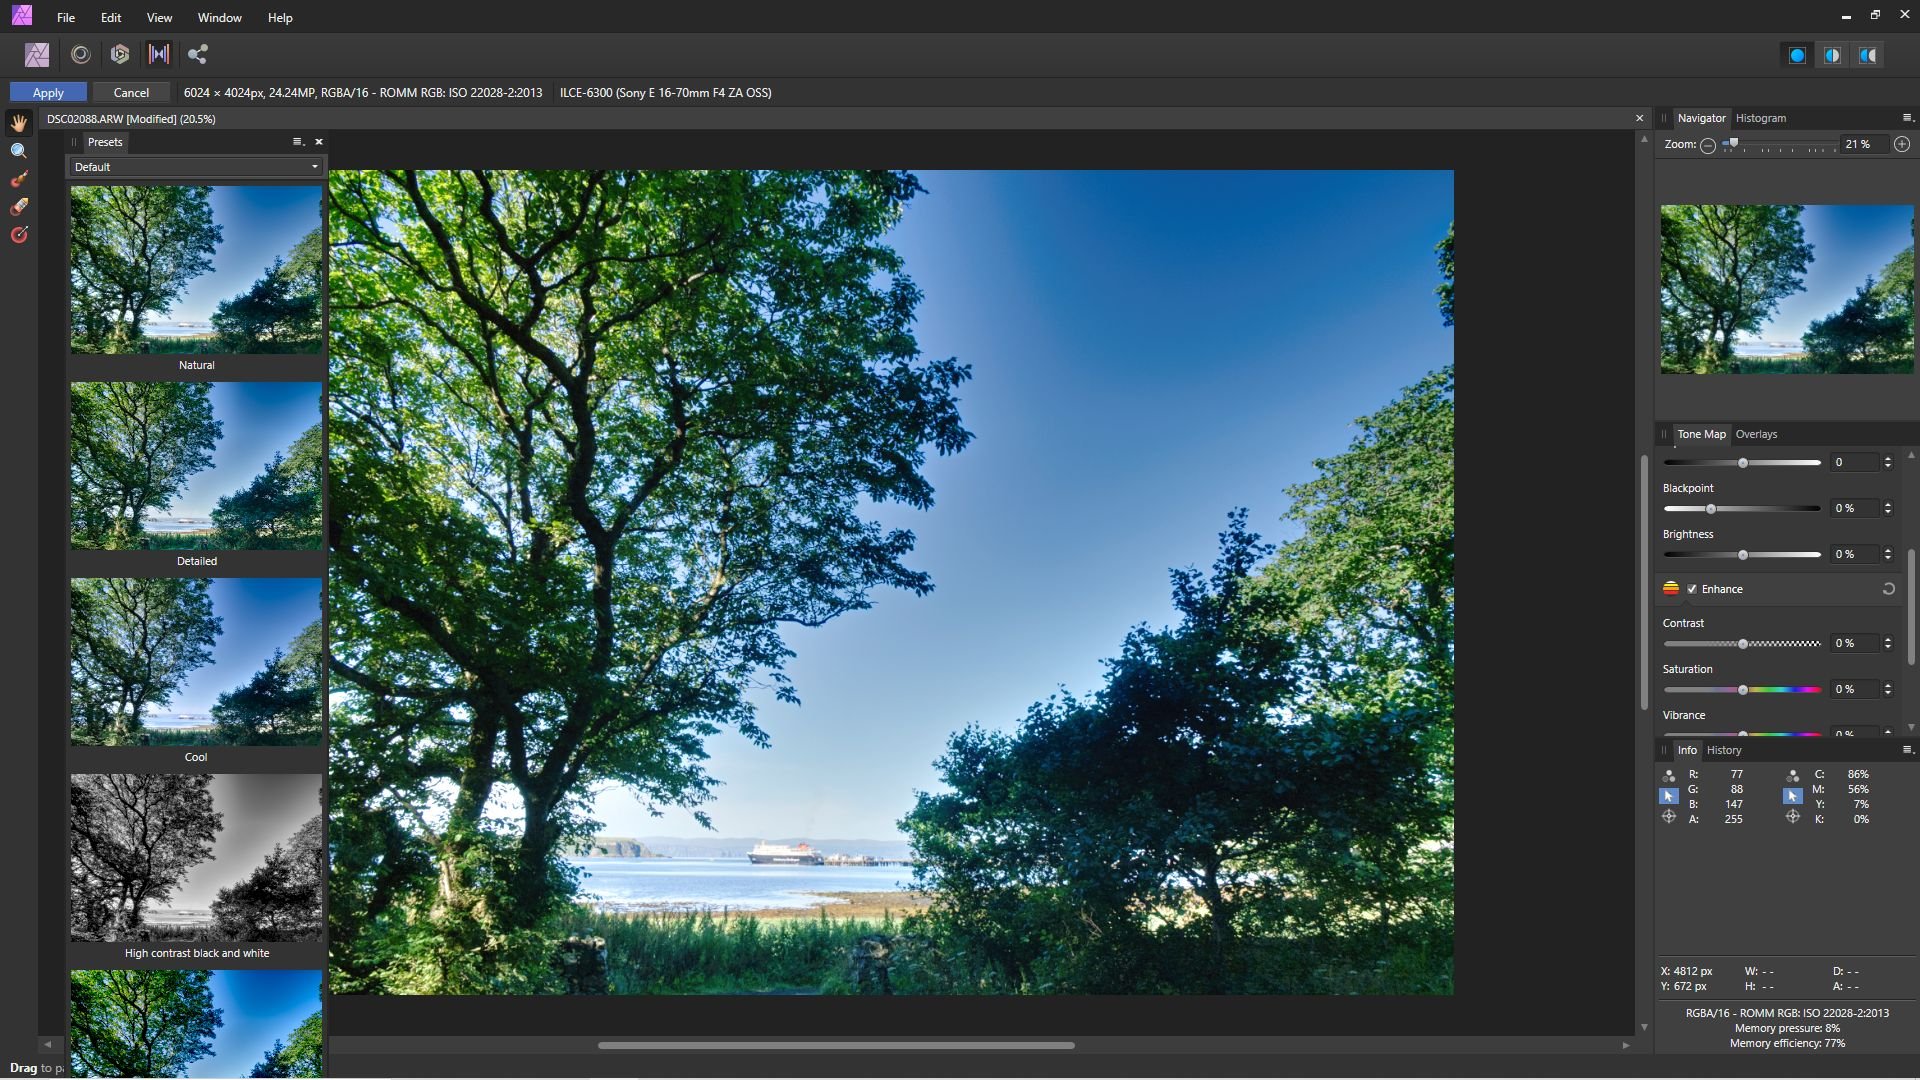The height and width of the screenshot is (1080, 1920).
Task: Switch to the Histogram tab
Action: pyautogui.click(x=1760, y=118)
